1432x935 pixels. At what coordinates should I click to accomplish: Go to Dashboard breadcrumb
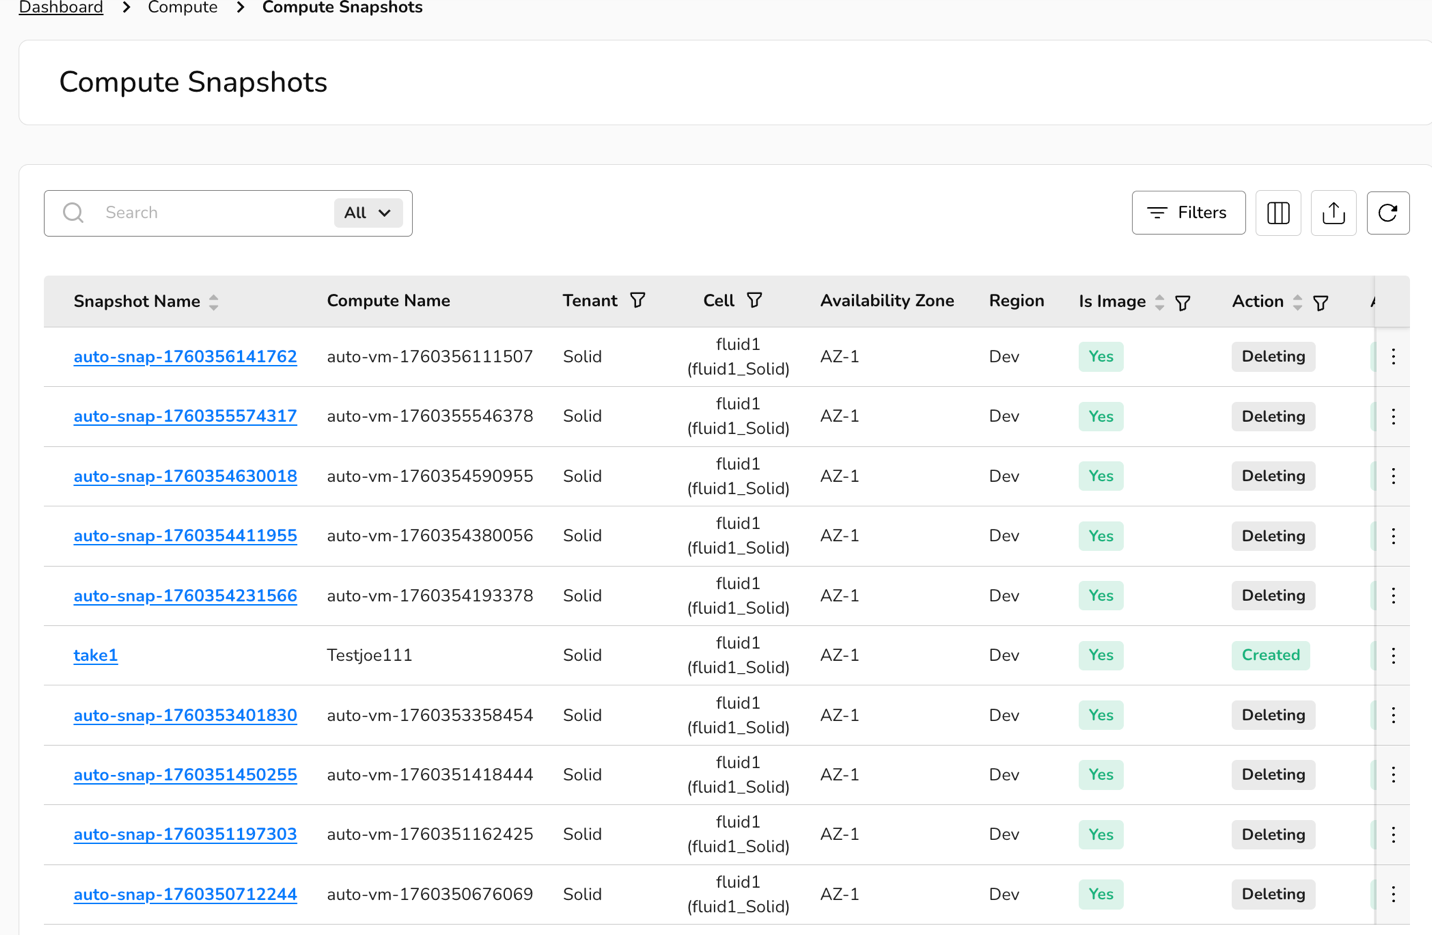[x=61, y=8]
